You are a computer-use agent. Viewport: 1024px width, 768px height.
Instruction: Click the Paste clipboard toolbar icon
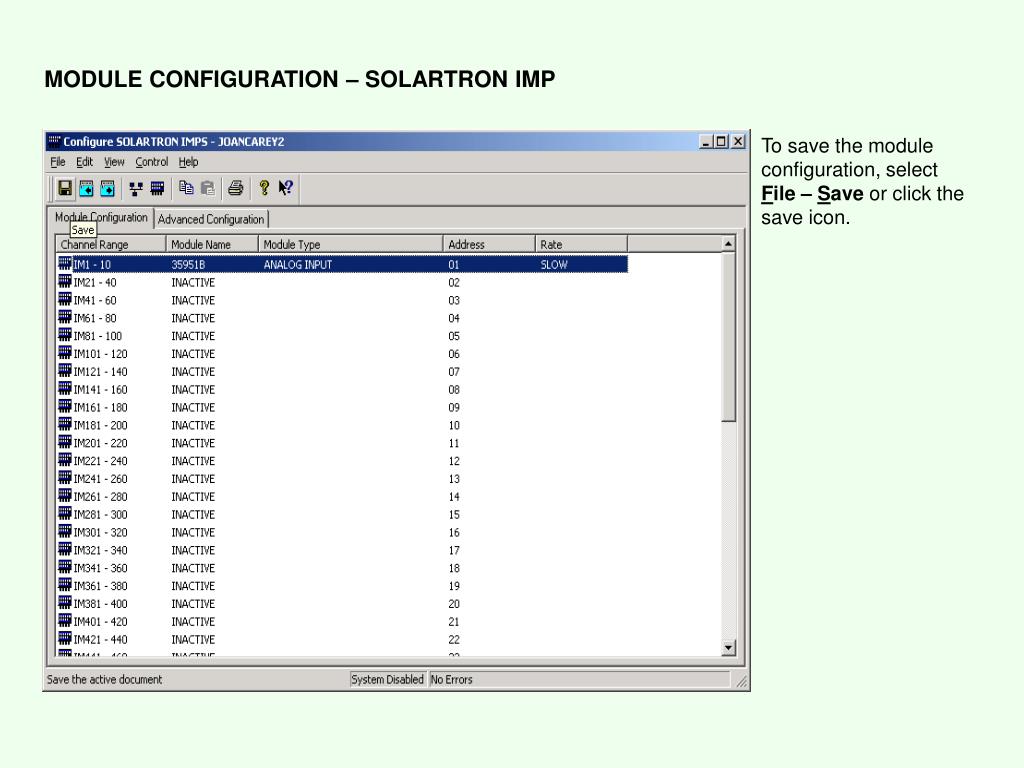208,188
